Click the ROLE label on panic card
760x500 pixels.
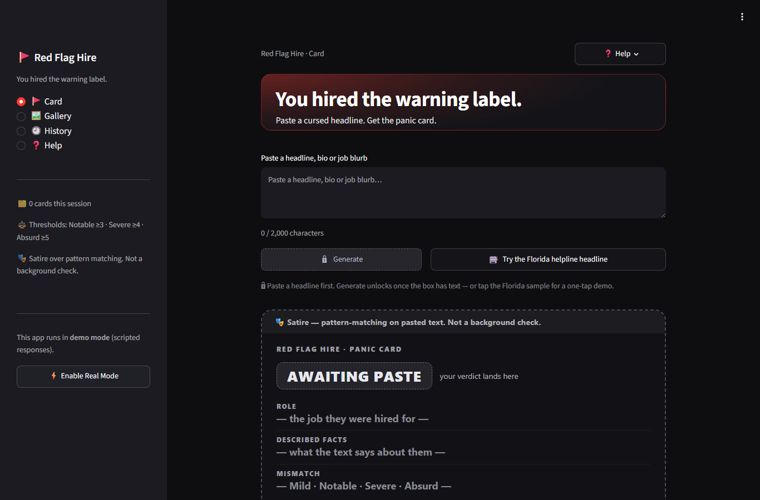(286, 406)
